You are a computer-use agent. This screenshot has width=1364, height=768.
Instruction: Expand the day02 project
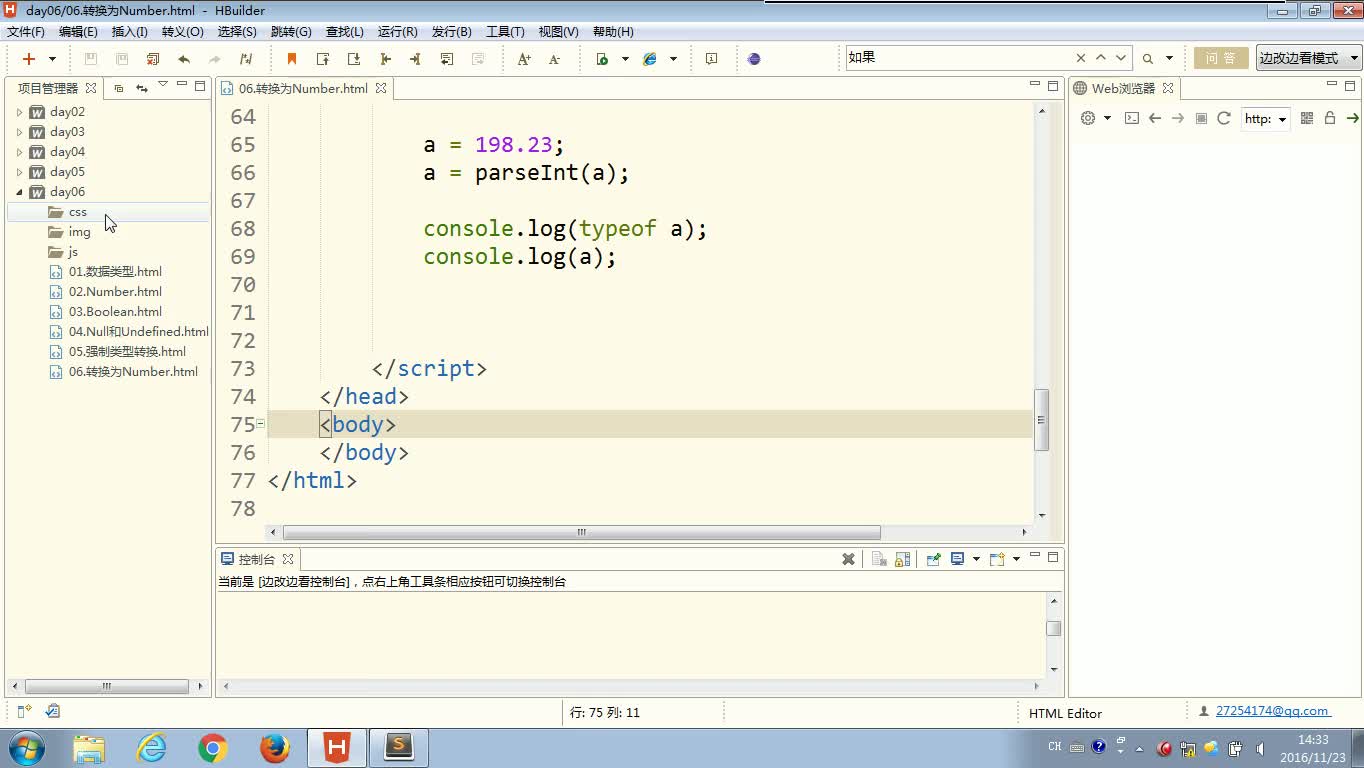tap(19, 112)
